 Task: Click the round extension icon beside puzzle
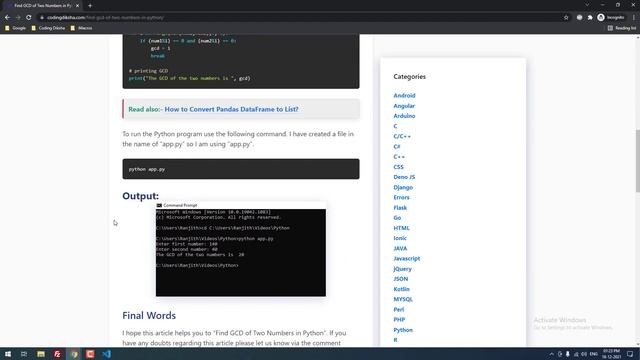click(579, 18)
